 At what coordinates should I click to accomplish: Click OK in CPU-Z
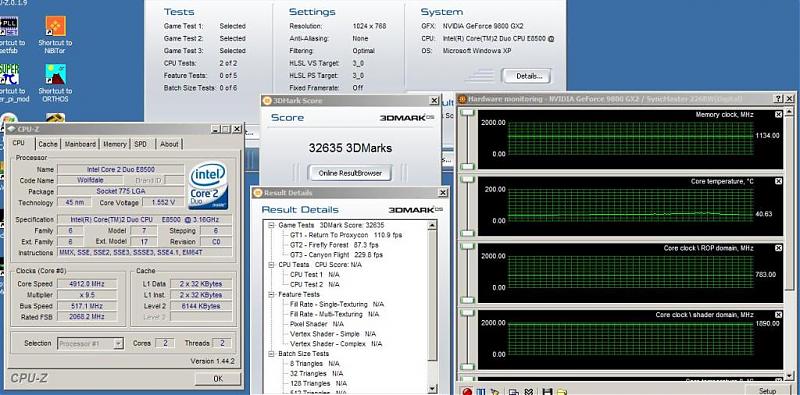218,379
